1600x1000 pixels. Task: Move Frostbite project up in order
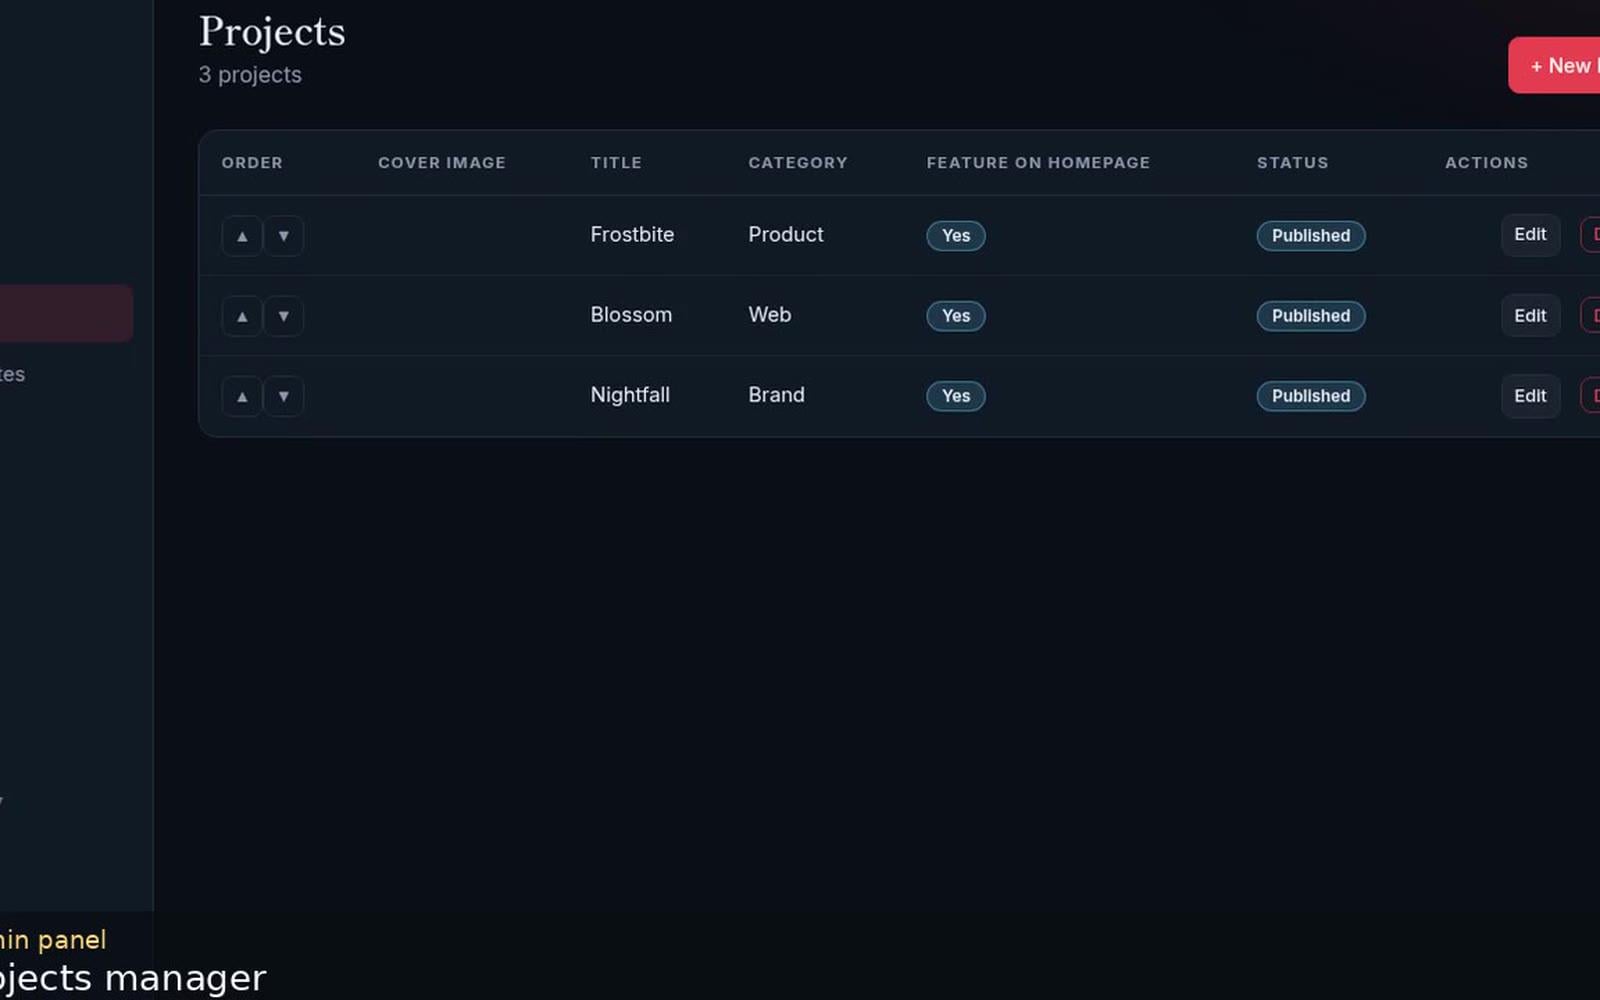[242, 236]
